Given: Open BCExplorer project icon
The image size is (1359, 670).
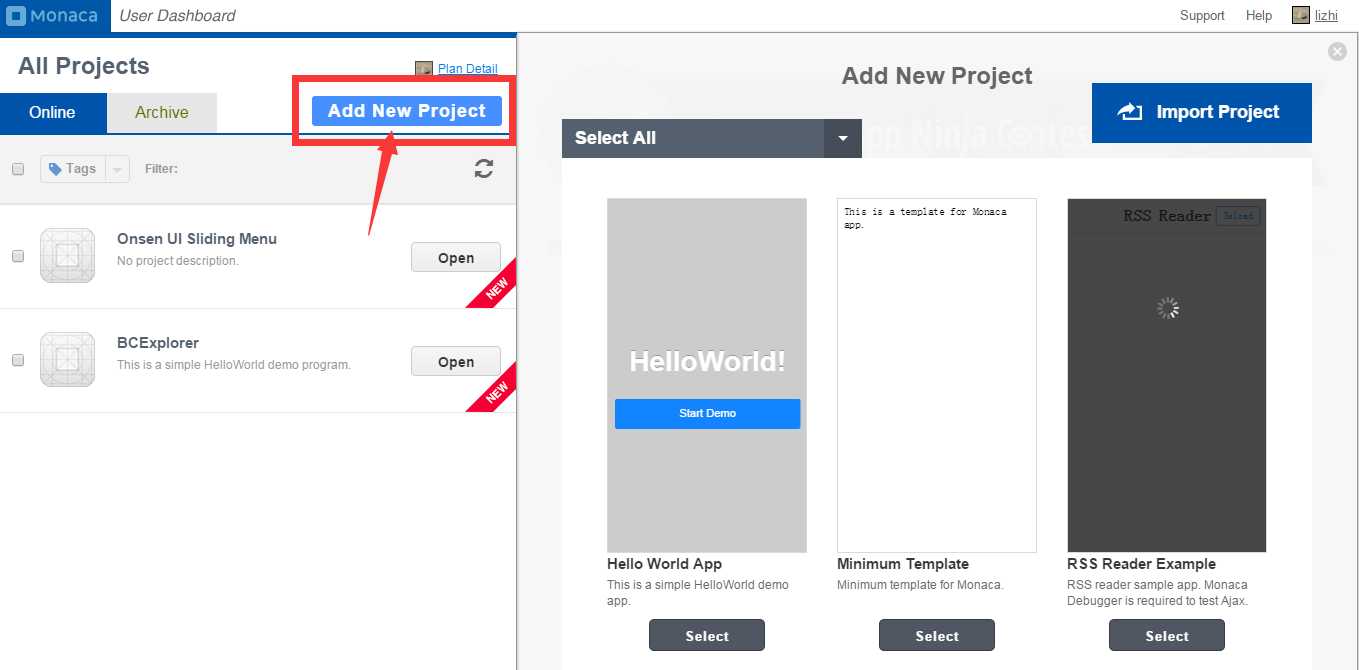Looking at the screenshot, I should [68, 359].
